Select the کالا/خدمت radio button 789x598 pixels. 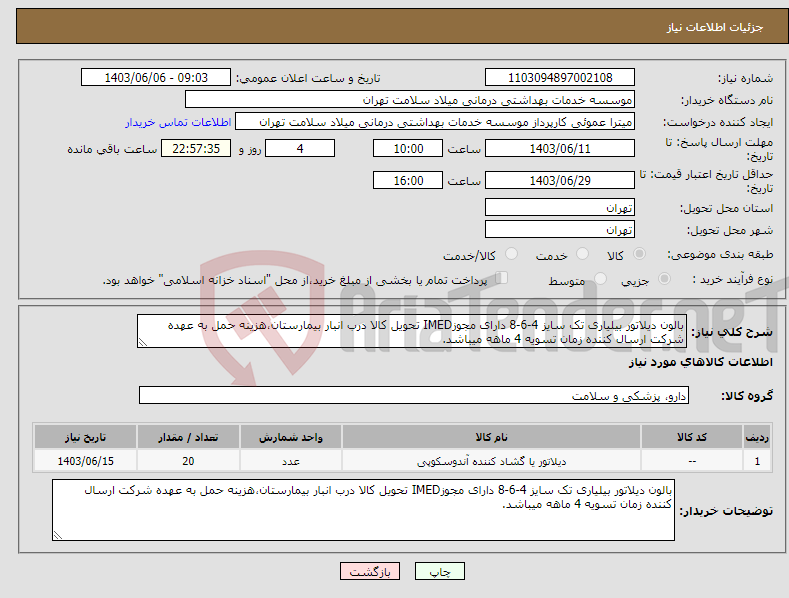point(511,254)
